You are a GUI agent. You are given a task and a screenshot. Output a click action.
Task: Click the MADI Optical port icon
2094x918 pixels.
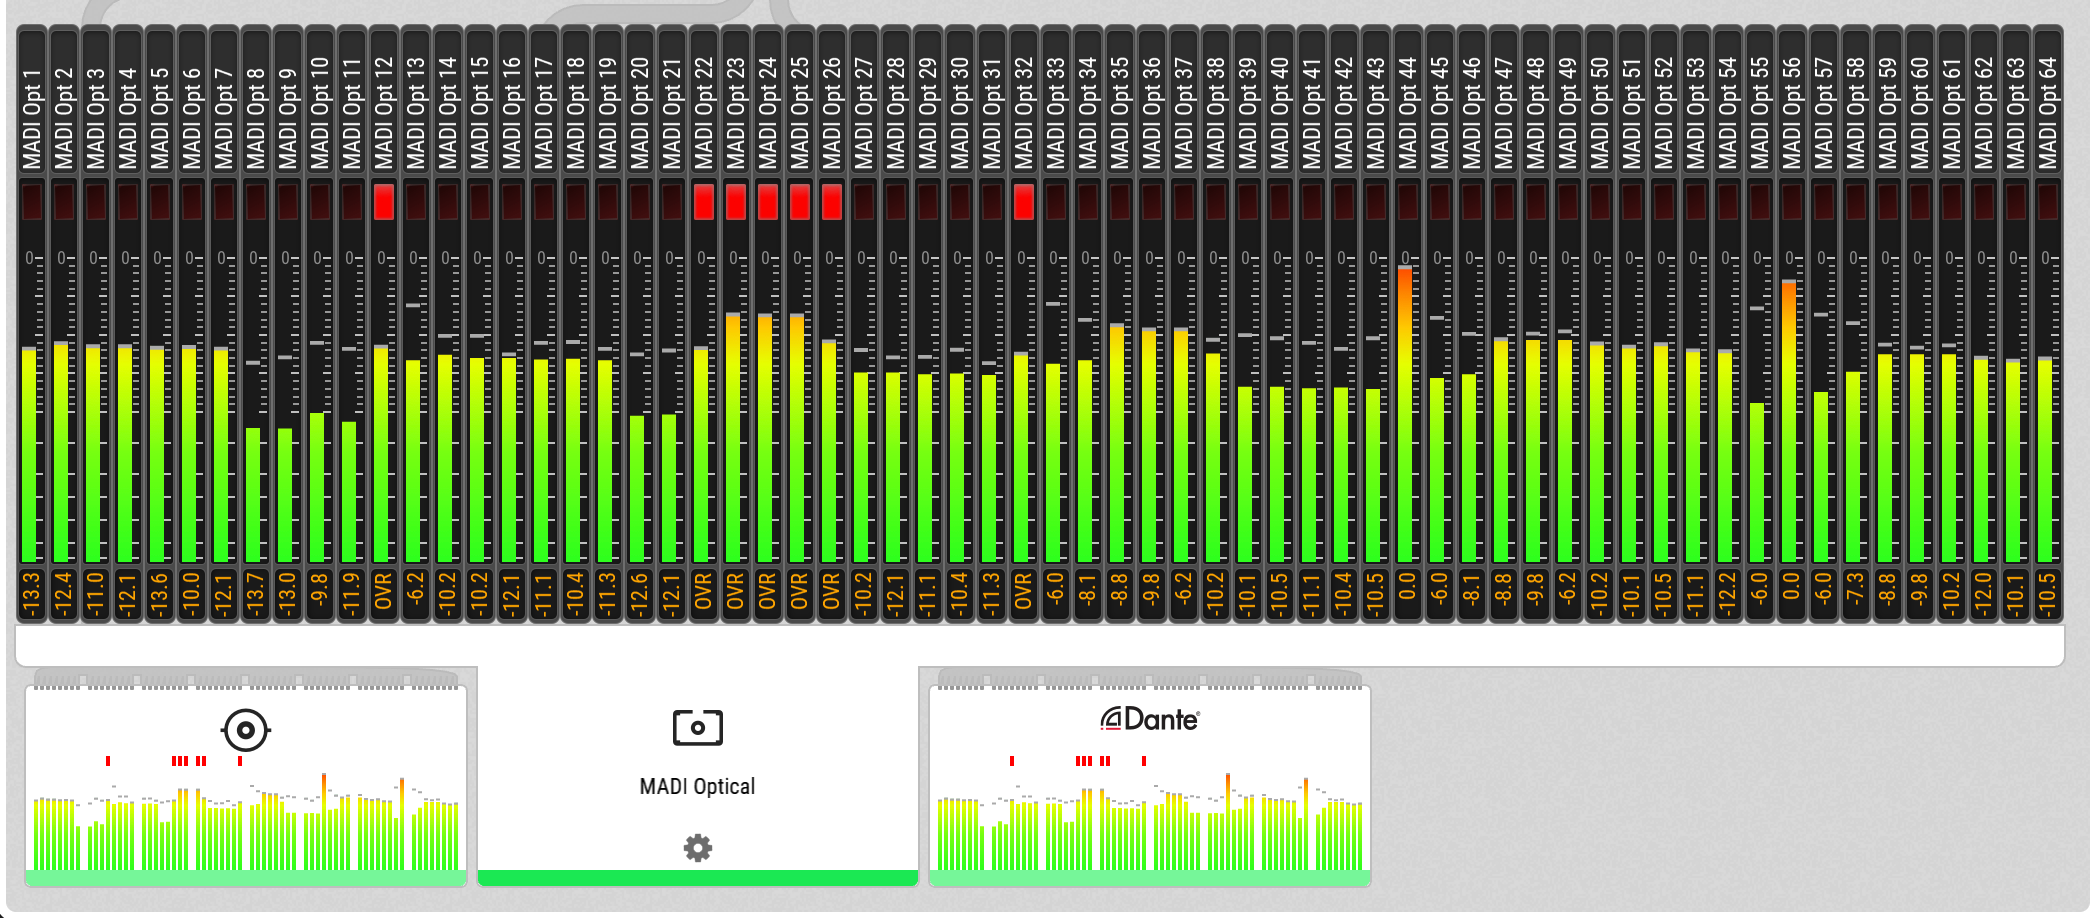[697, 727]
